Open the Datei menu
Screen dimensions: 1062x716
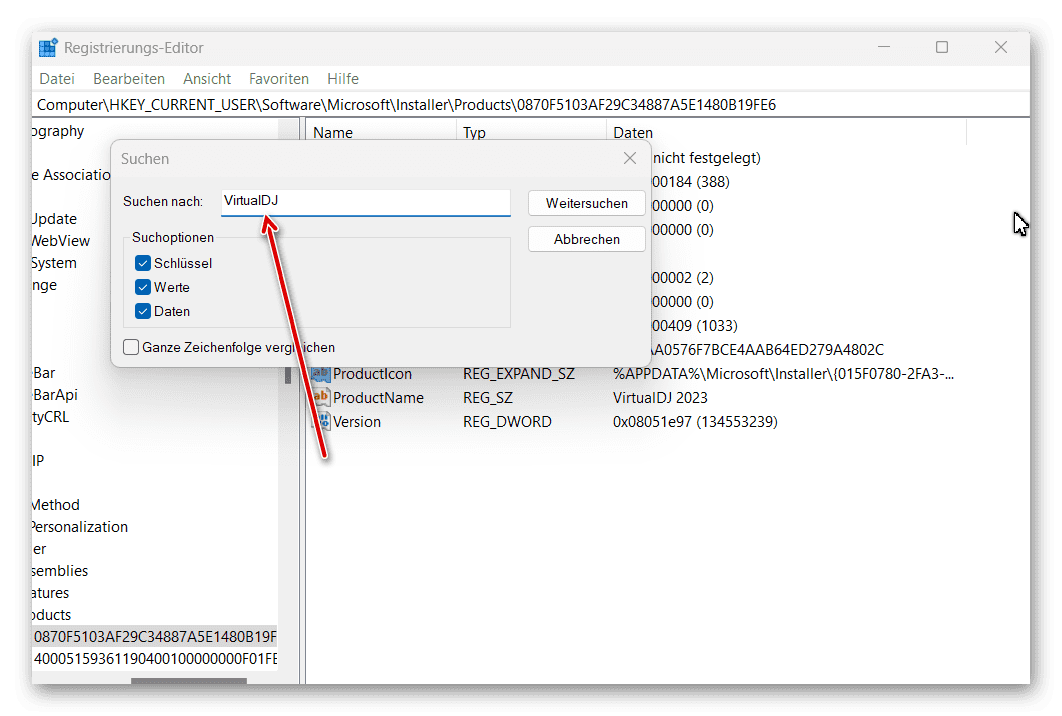(57, 79)
